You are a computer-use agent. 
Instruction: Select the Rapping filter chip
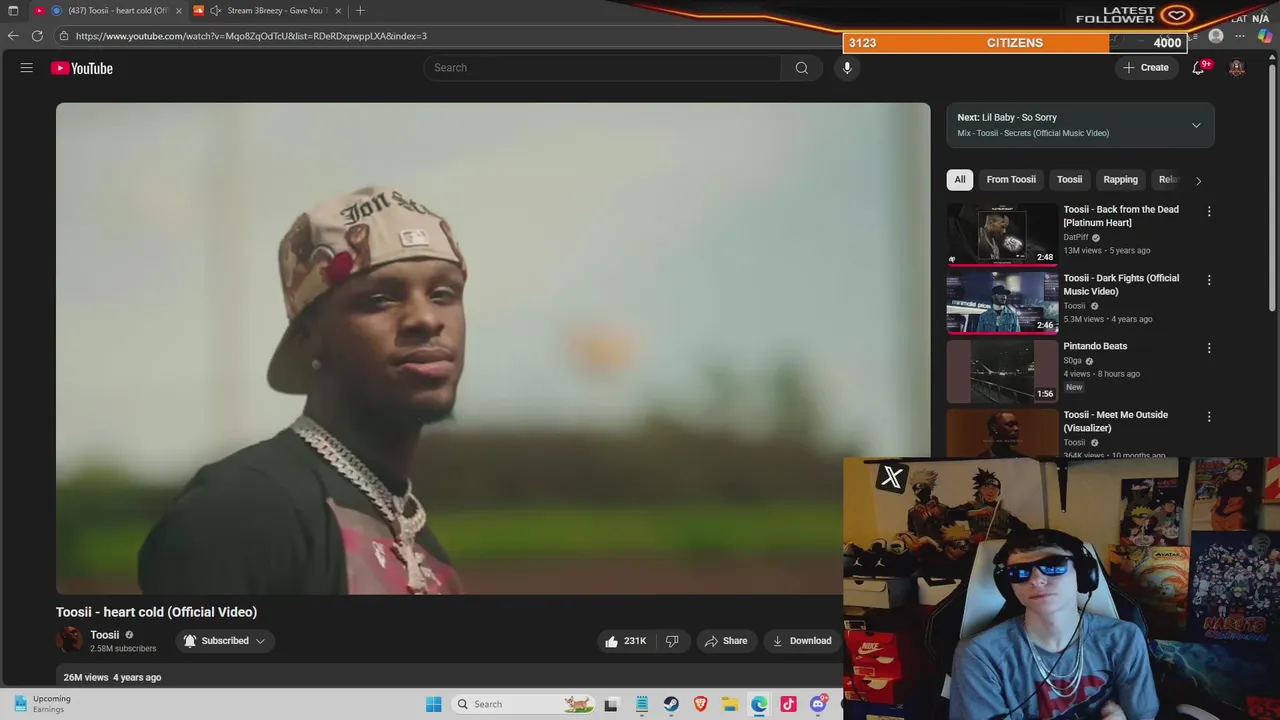click(1120, 180)
